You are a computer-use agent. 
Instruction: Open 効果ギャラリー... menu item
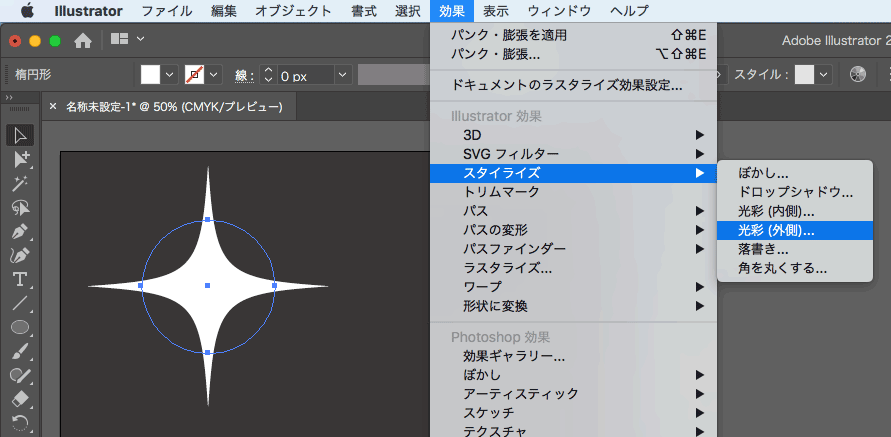point(573,356)
